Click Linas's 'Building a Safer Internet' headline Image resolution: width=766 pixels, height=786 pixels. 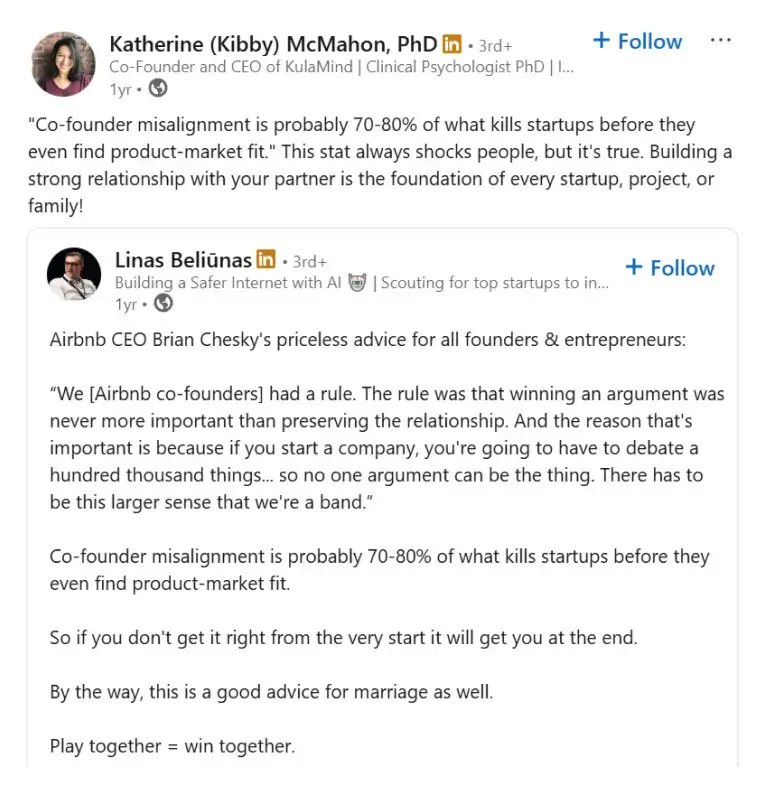pos(228,283)
